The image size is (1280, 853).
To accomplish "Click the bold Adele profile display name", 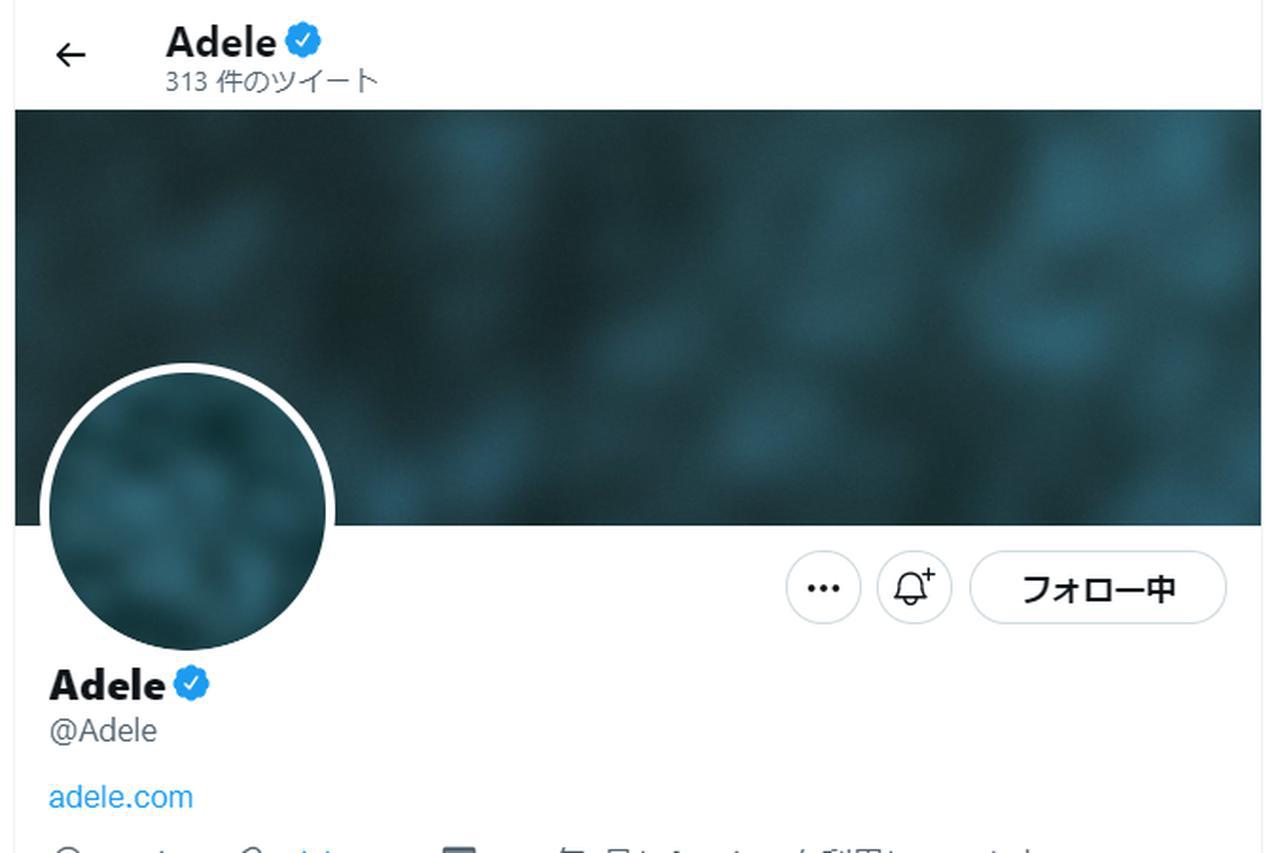I will tap(107, 685).
